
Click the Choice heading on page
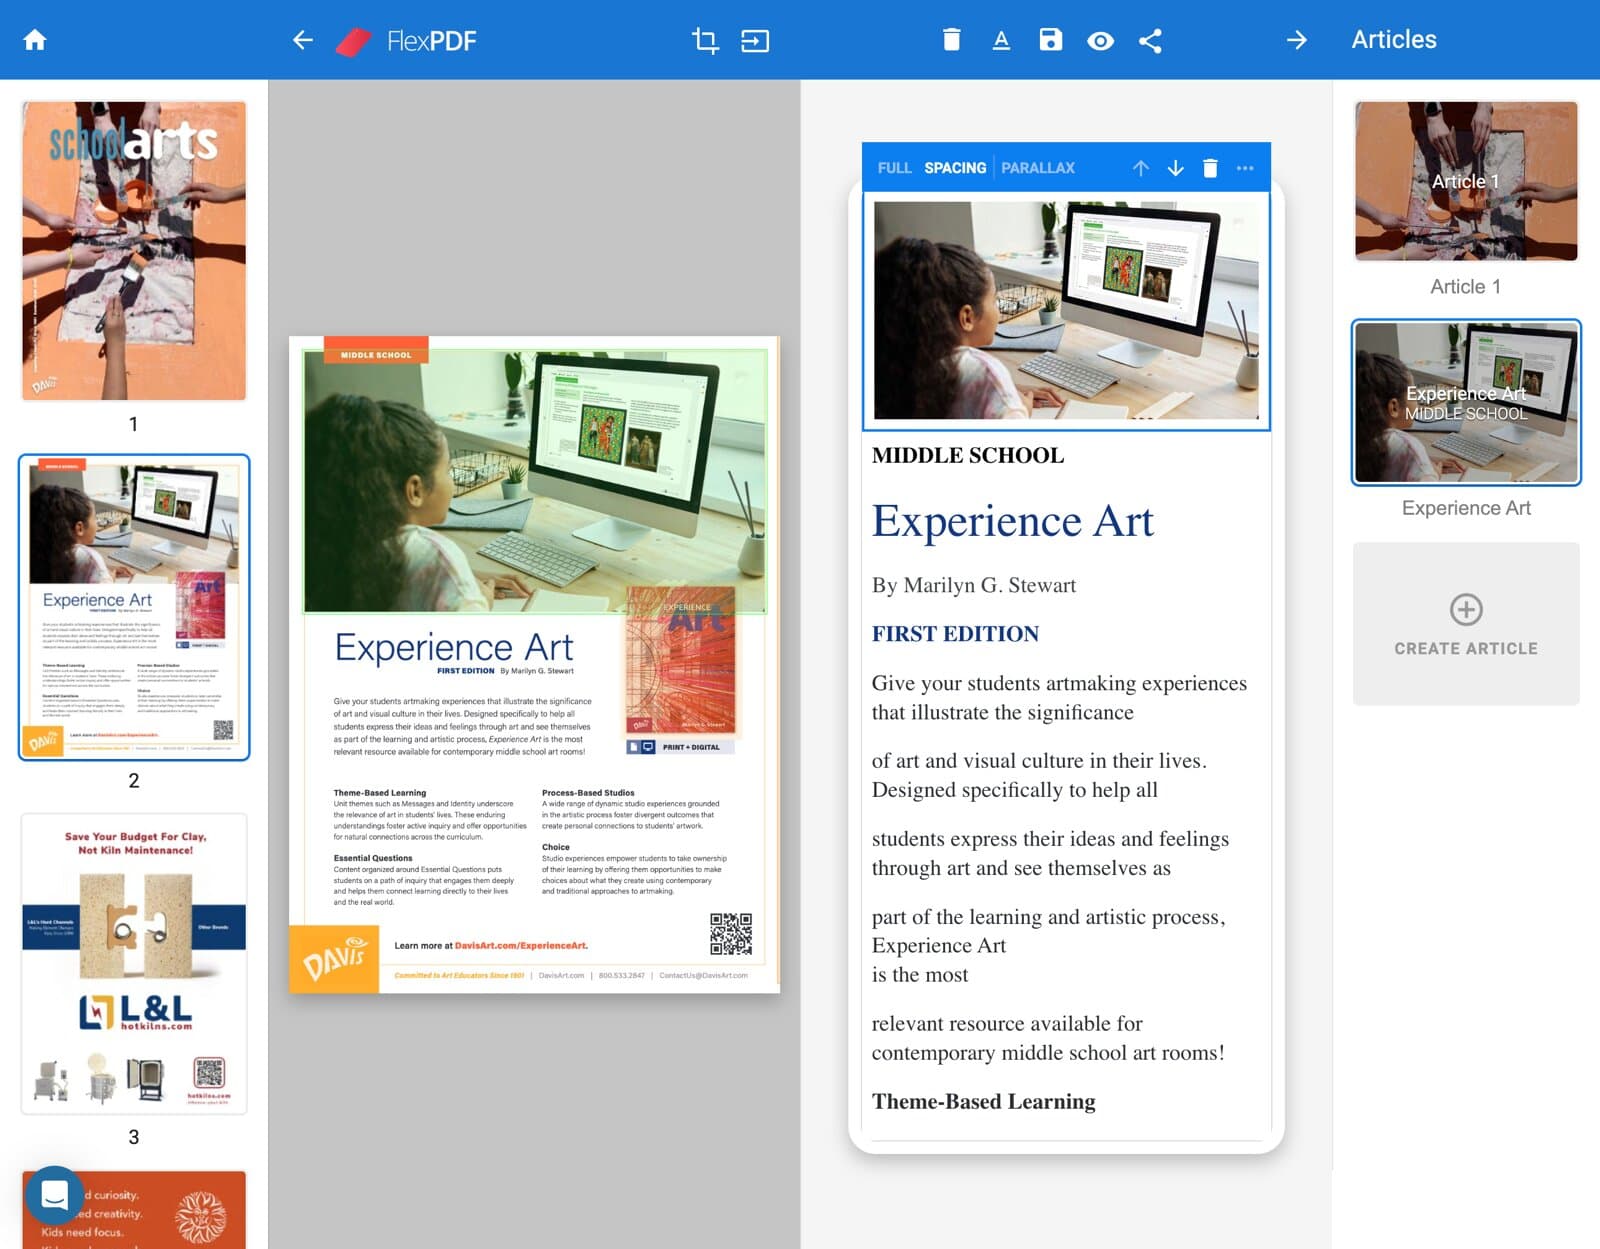(556, 847)
